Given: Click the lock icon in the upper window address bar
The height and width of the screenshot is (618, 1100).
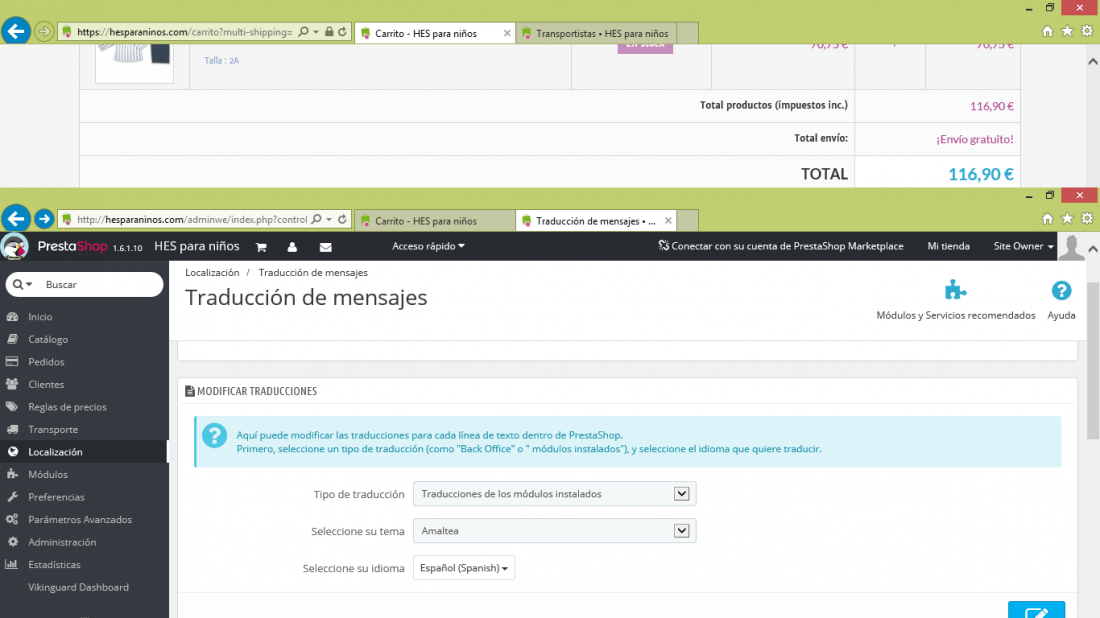Looking at the screenshot, I should point(329,32).
